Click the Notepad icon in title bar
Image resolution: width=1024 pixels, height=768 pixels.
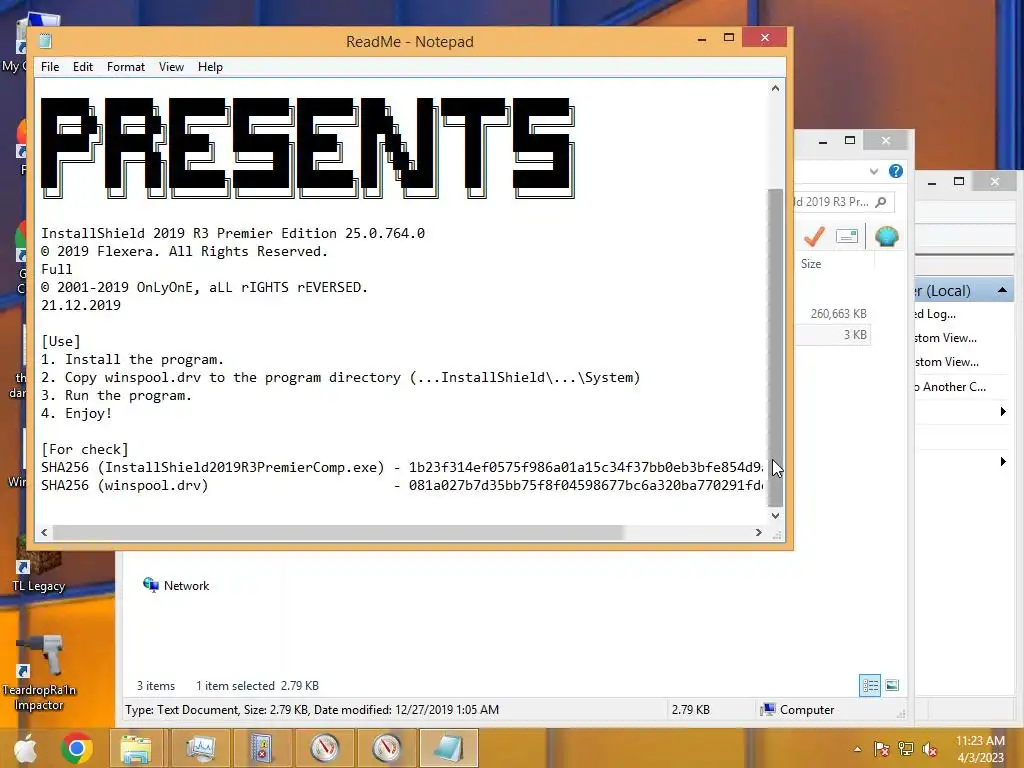tap(45, 41)
